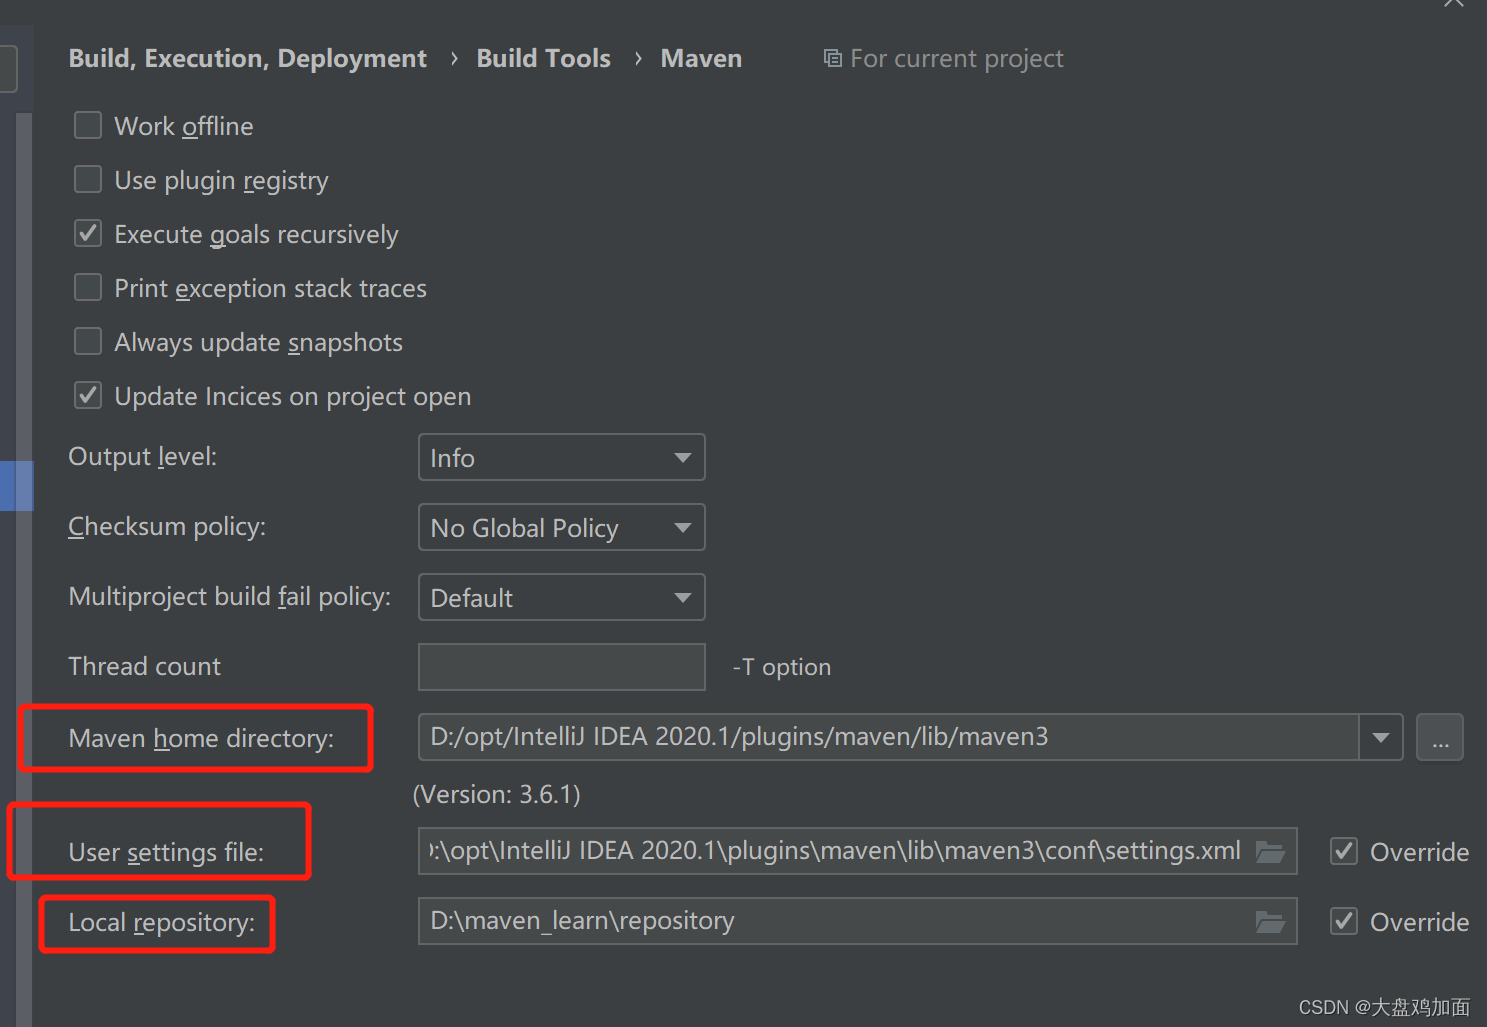Screen dimensions: 1487x1027
Task: Toggle Override for User settings file
Action: click(x=1344, y=851)
